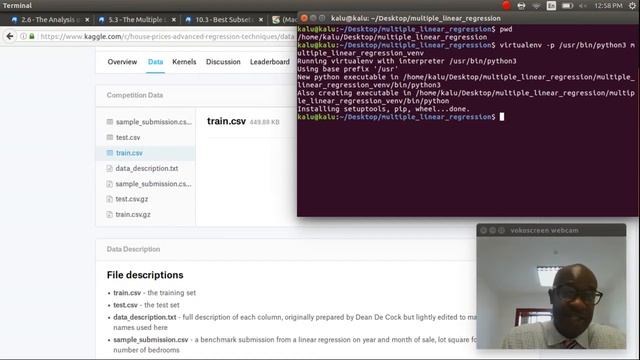Close the terminal window with red button

(304, 18)
